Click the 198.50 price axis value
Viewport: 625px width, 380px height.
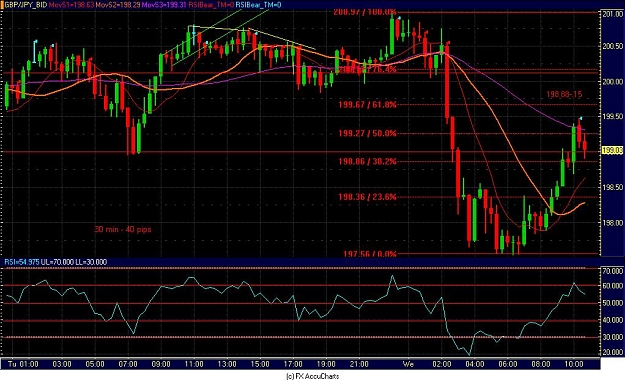(x=612, y=187)
